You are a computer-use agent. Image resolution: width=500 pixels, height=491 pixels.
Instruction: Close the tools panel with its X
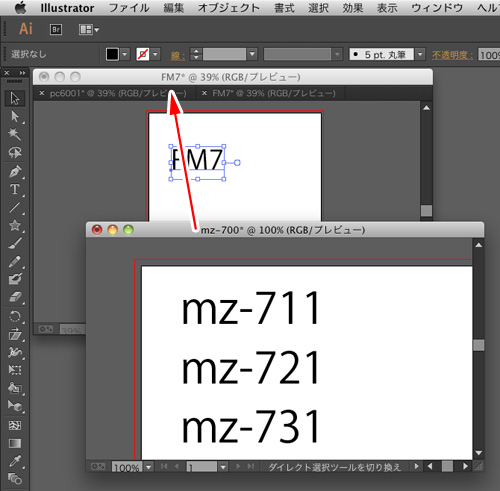(7, 73)
